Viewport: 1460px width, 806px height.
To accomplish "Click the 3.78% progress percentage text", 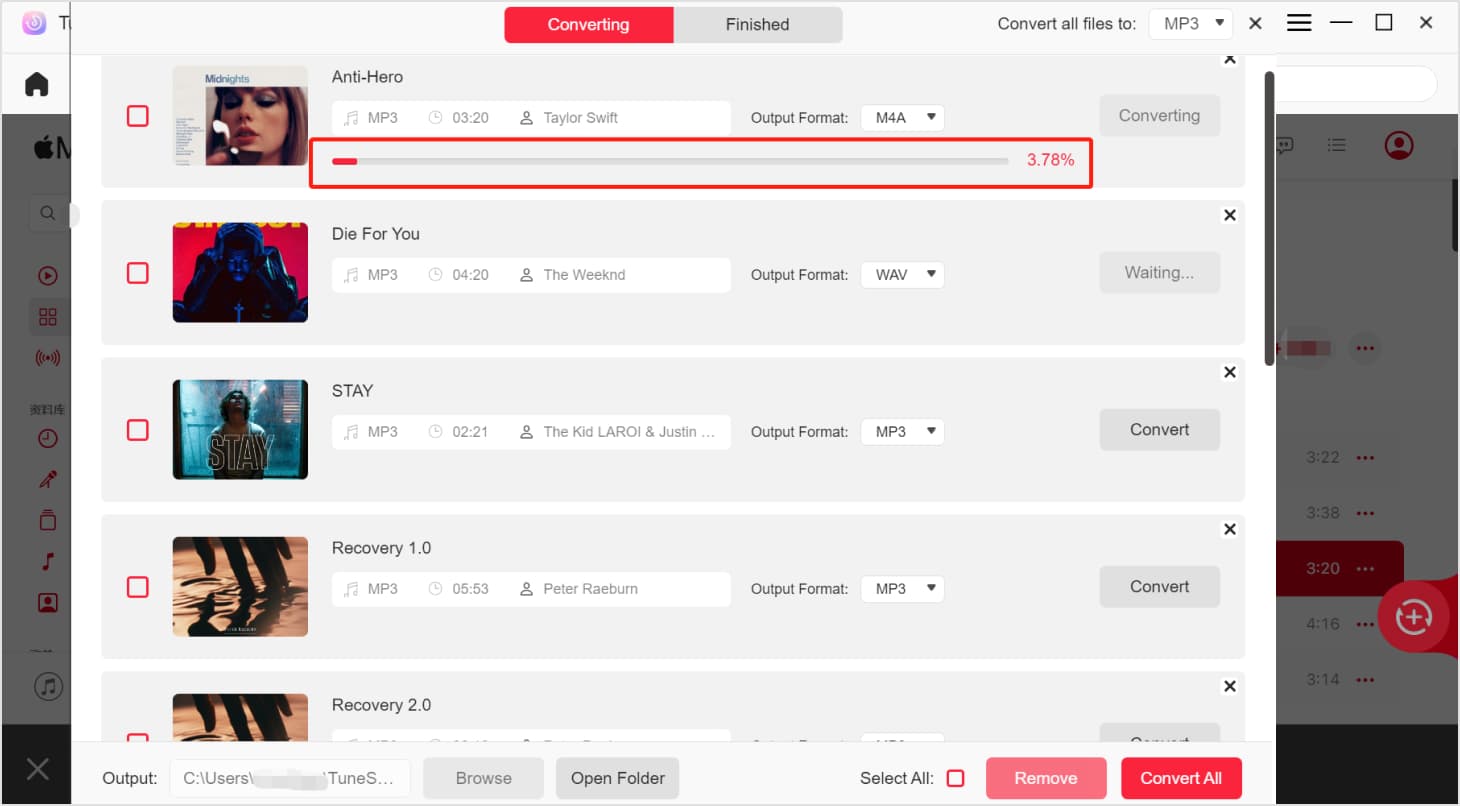I will 1050,159.
